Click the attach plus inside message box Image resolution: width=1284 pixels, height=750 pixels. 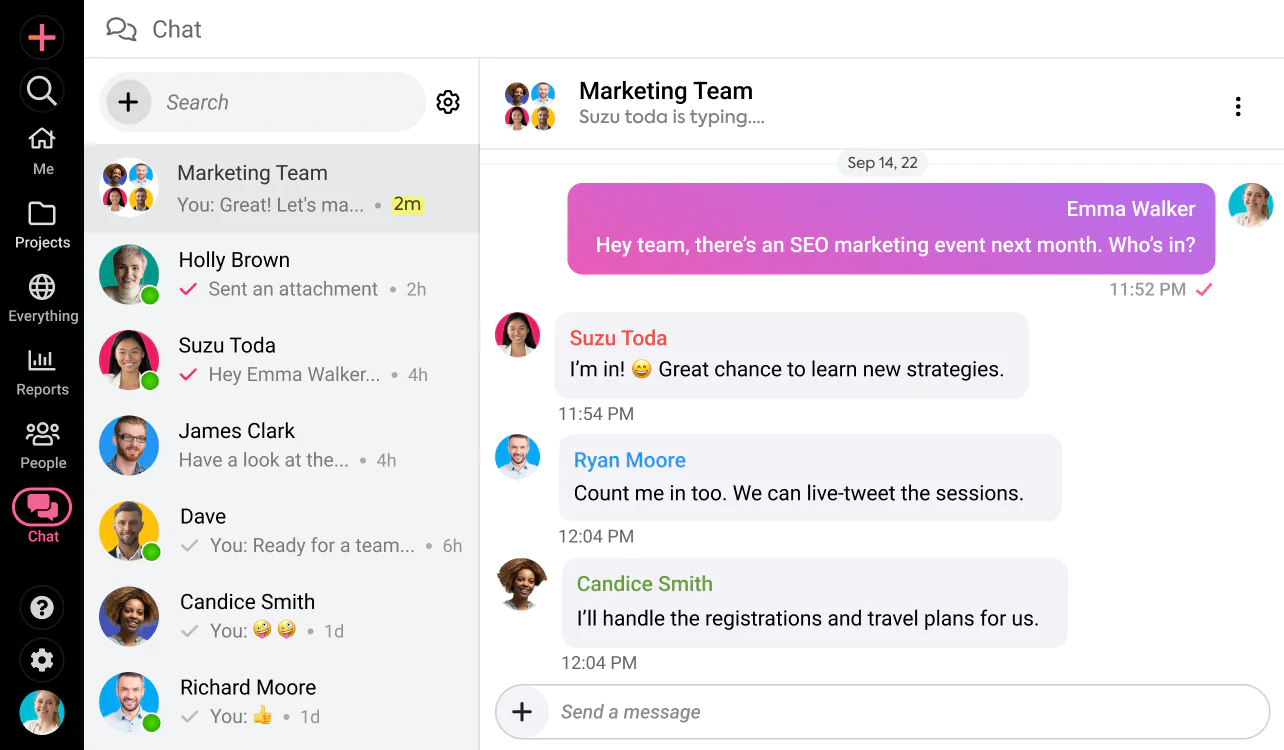(522, 711)
